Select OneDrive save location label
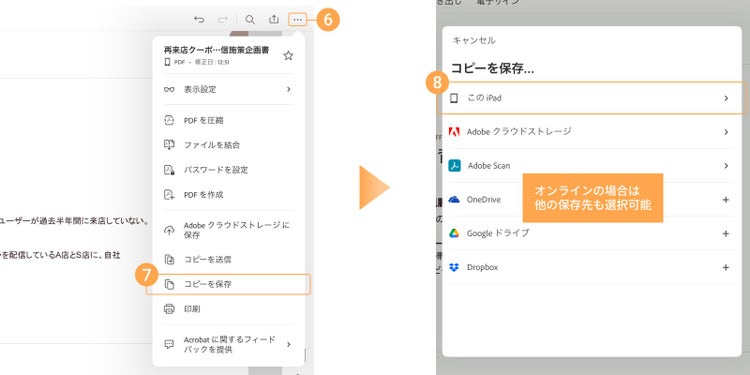 click(484, 200)
